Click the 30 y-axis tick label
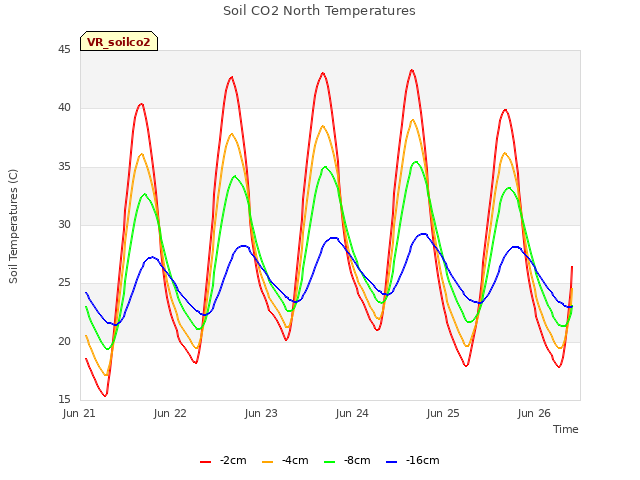 click(x=64, y=224)
